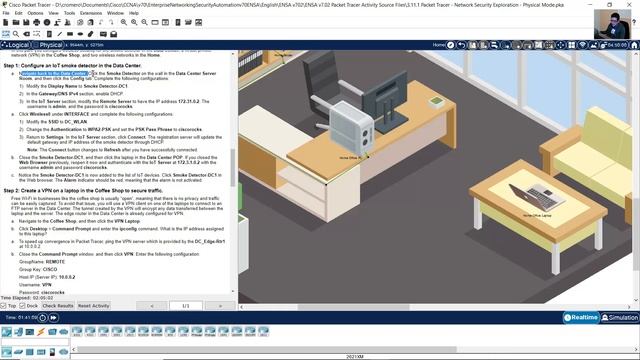Pick the Draw Line tool
The width and height of the screenshot is (640, 360).
60,34
